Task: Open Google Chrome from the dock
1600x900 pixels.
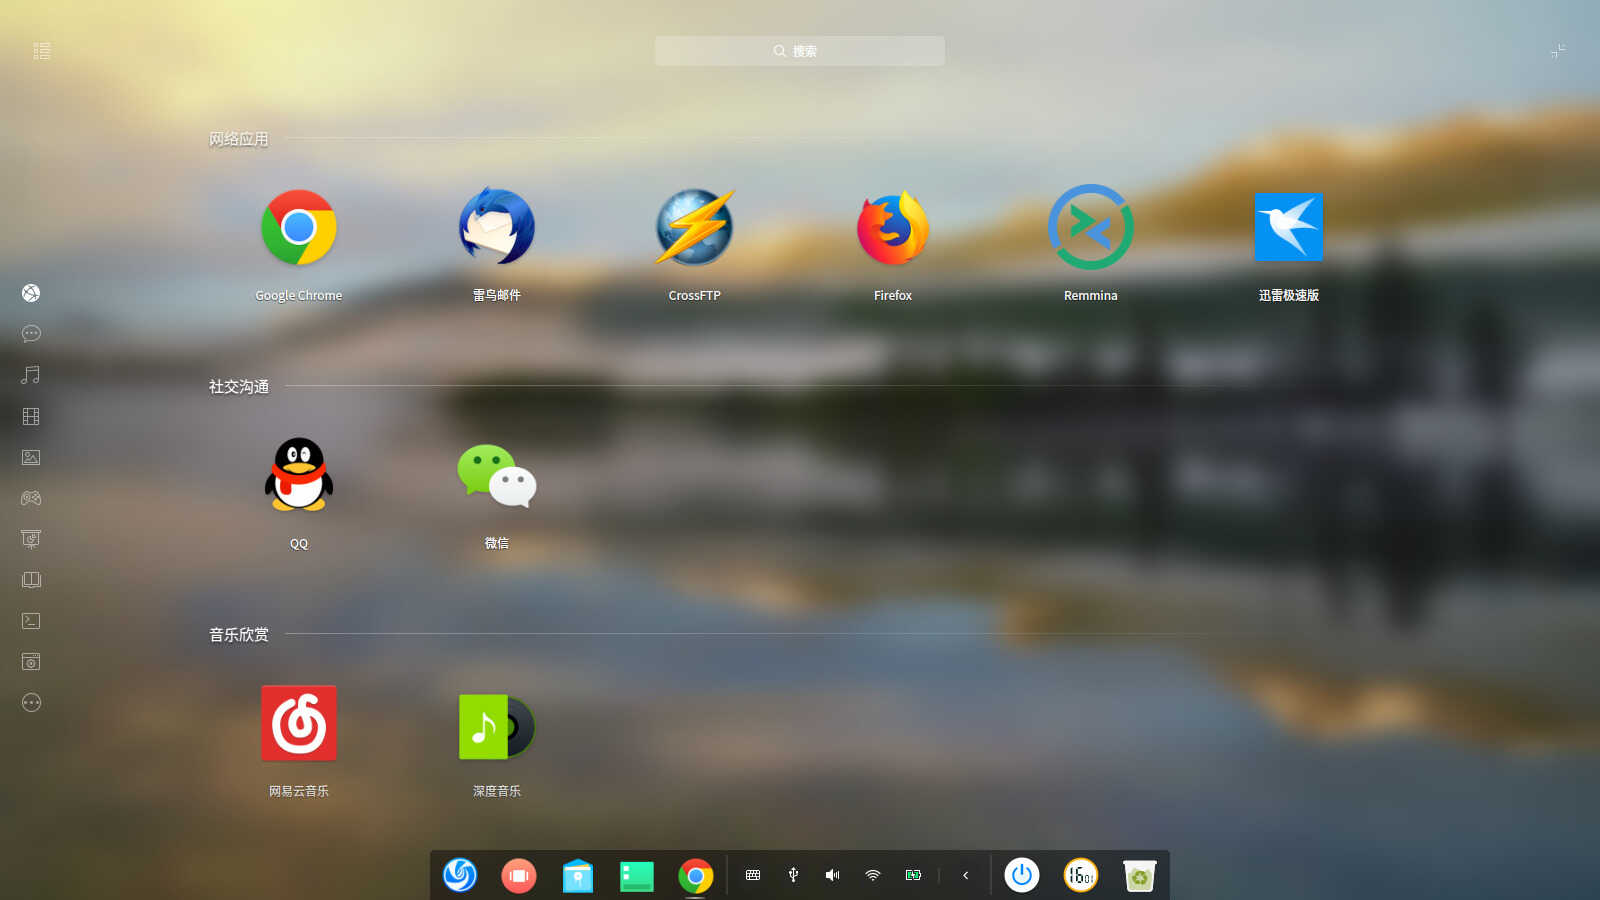Action: pos(696,875)
